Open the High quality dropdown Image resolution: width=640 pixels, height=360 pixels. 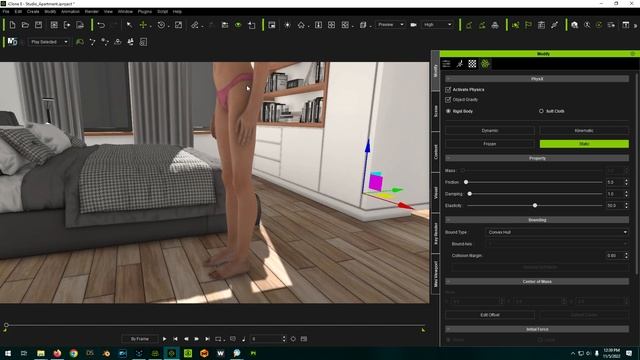(x=438, y=25)
